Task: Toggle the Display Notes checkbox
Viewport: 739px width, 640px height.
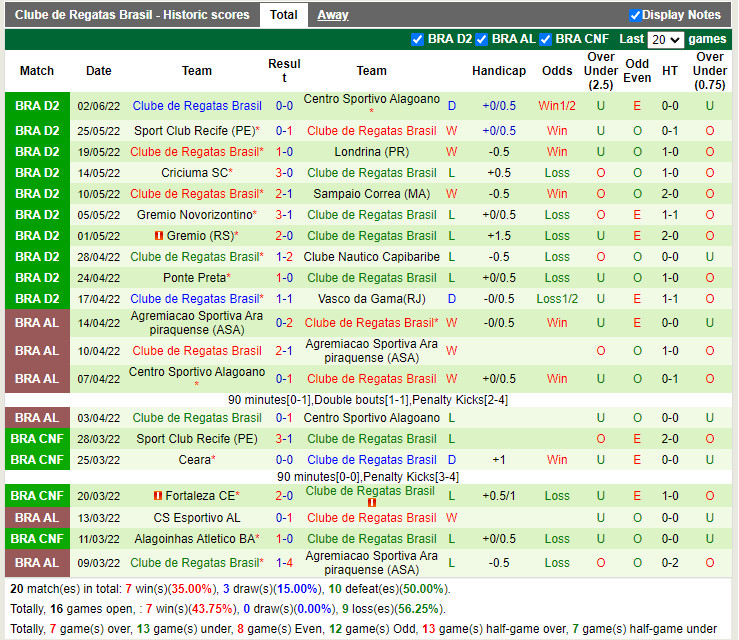Action: point(635,15)
